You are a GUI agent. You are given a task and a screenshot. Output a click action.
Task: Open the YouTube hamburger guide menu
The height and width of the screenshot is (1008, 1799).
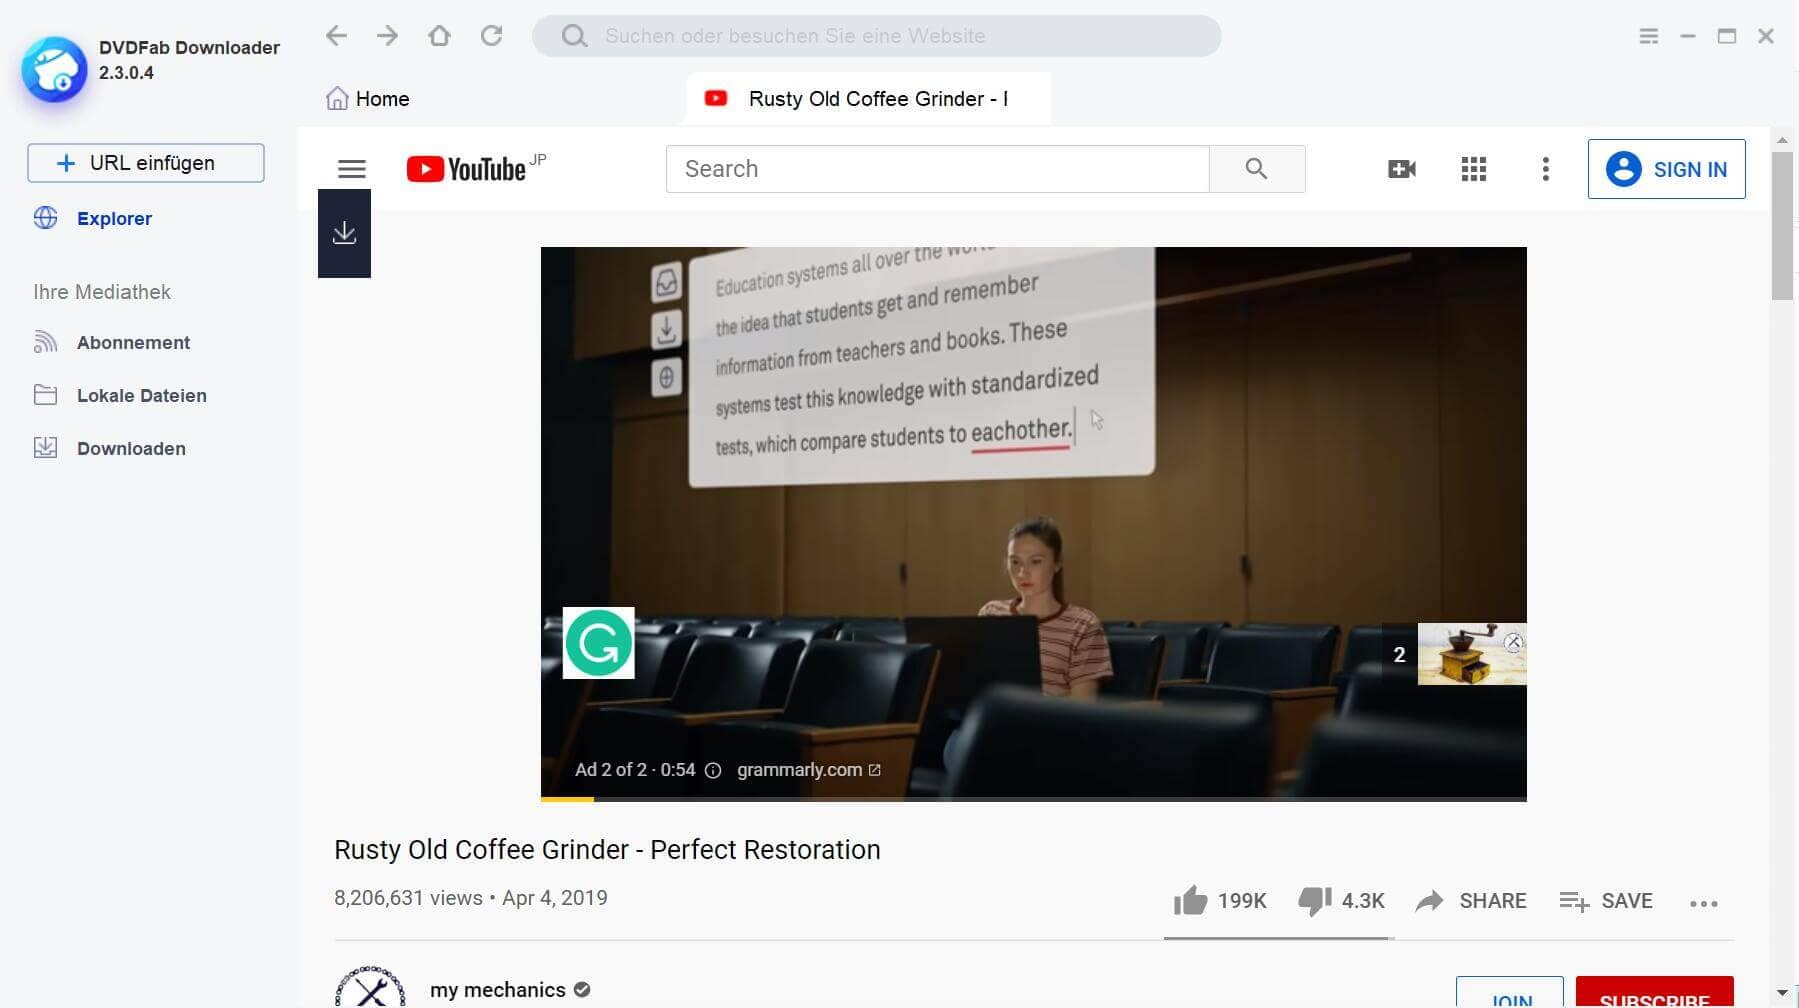[x=351, y=169]
